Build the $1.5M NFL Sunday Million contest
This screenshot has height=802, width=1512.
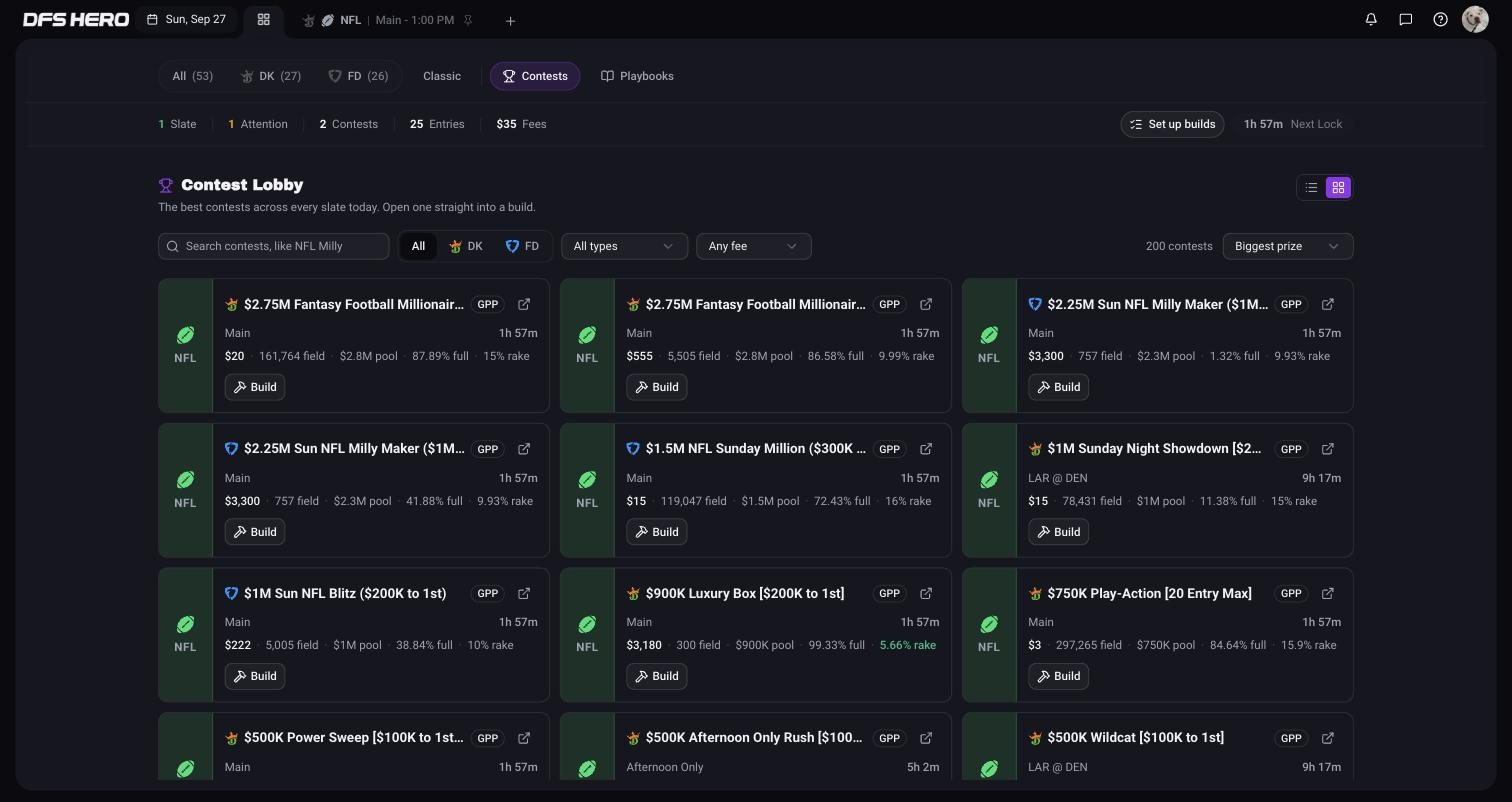click(657, 532)
